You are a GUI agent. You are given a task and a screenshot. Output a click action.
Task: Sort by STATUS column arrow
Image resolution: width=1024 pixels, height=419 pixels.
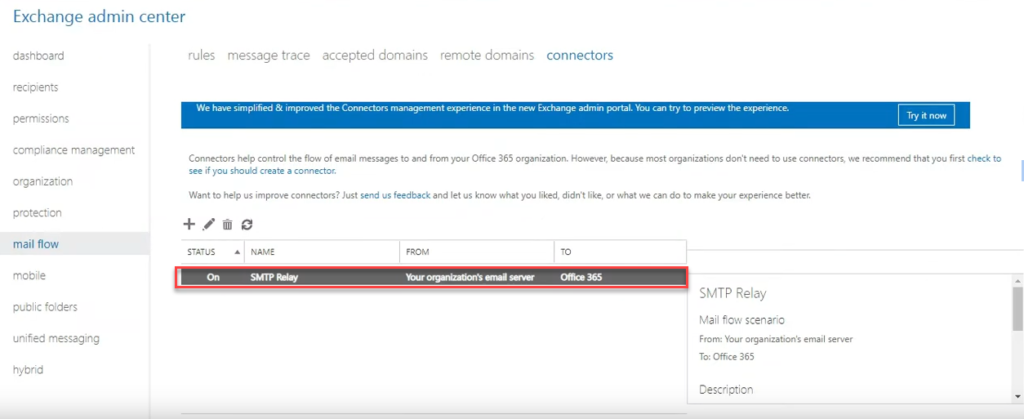coord(236,251)
